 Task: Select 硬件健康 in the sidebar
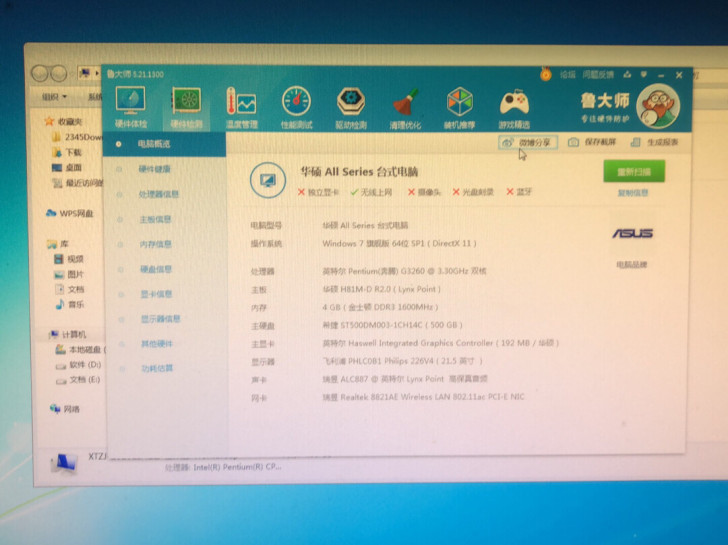(155, 169)
